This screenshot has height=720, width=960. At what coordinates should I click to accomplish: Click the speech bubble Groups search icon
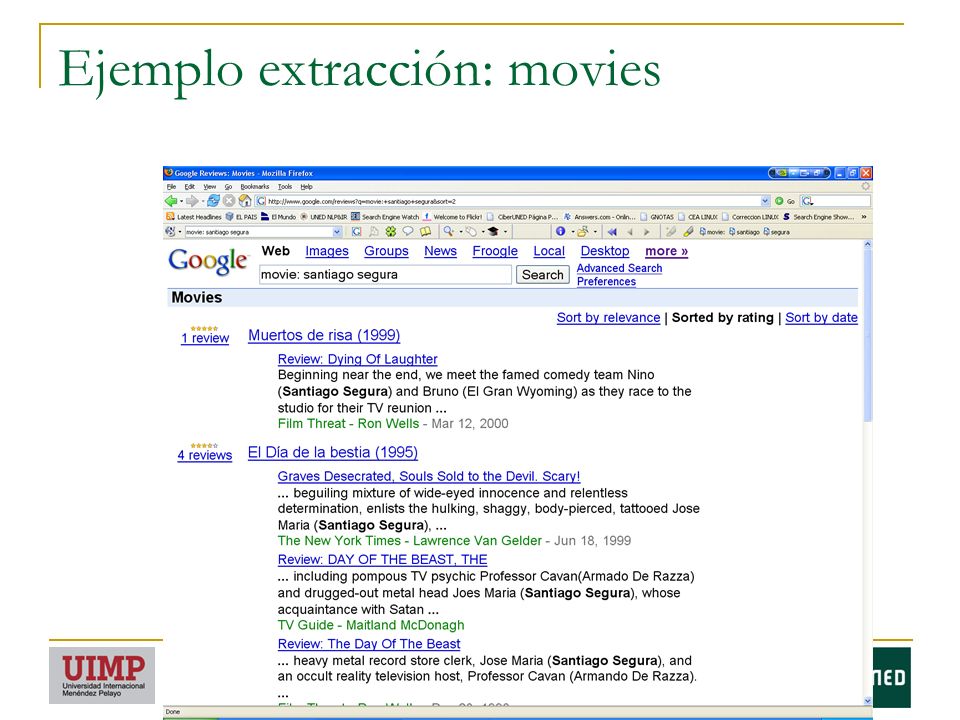408,231
